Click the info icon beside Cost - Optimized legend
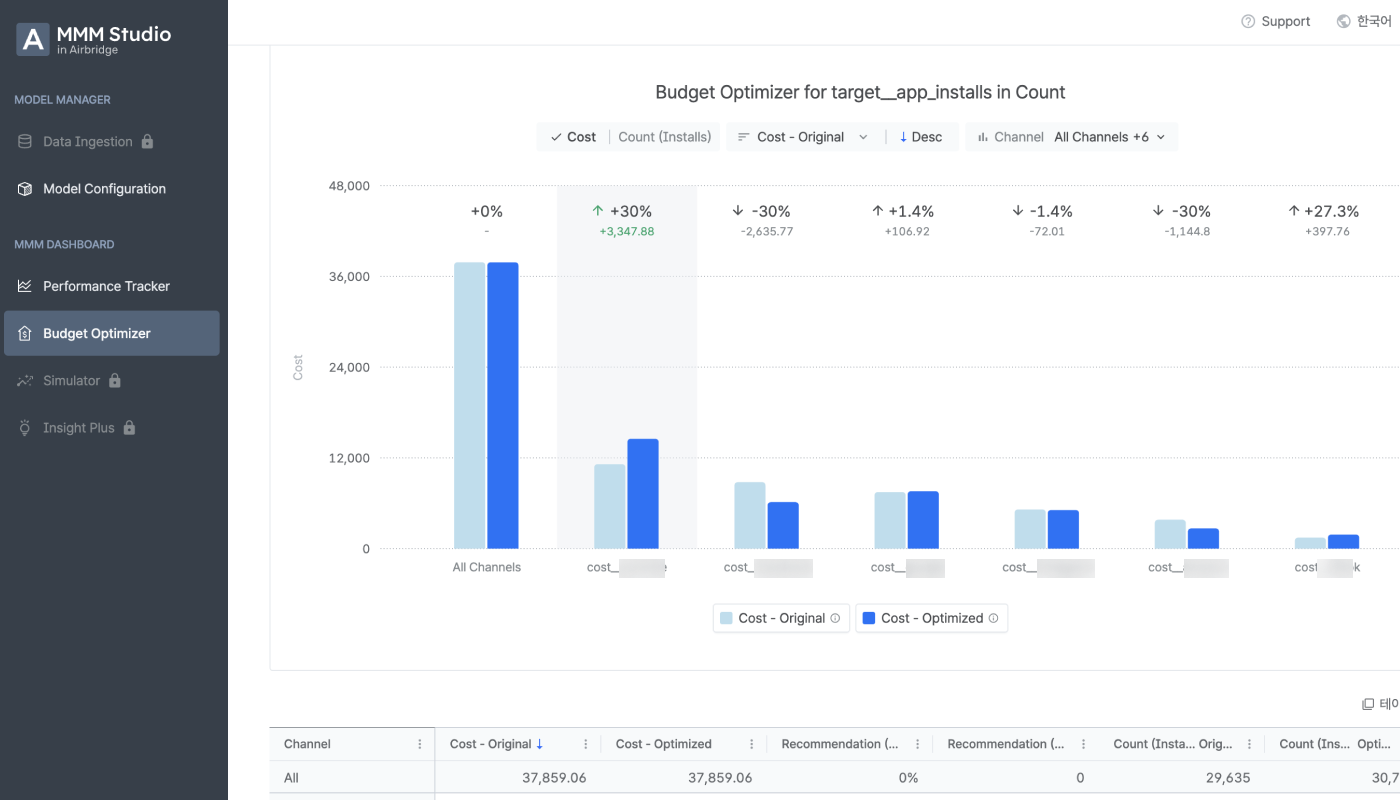The width and height of the screenshot is (1400, 800). pyautogui.click(x=993, y=618)
